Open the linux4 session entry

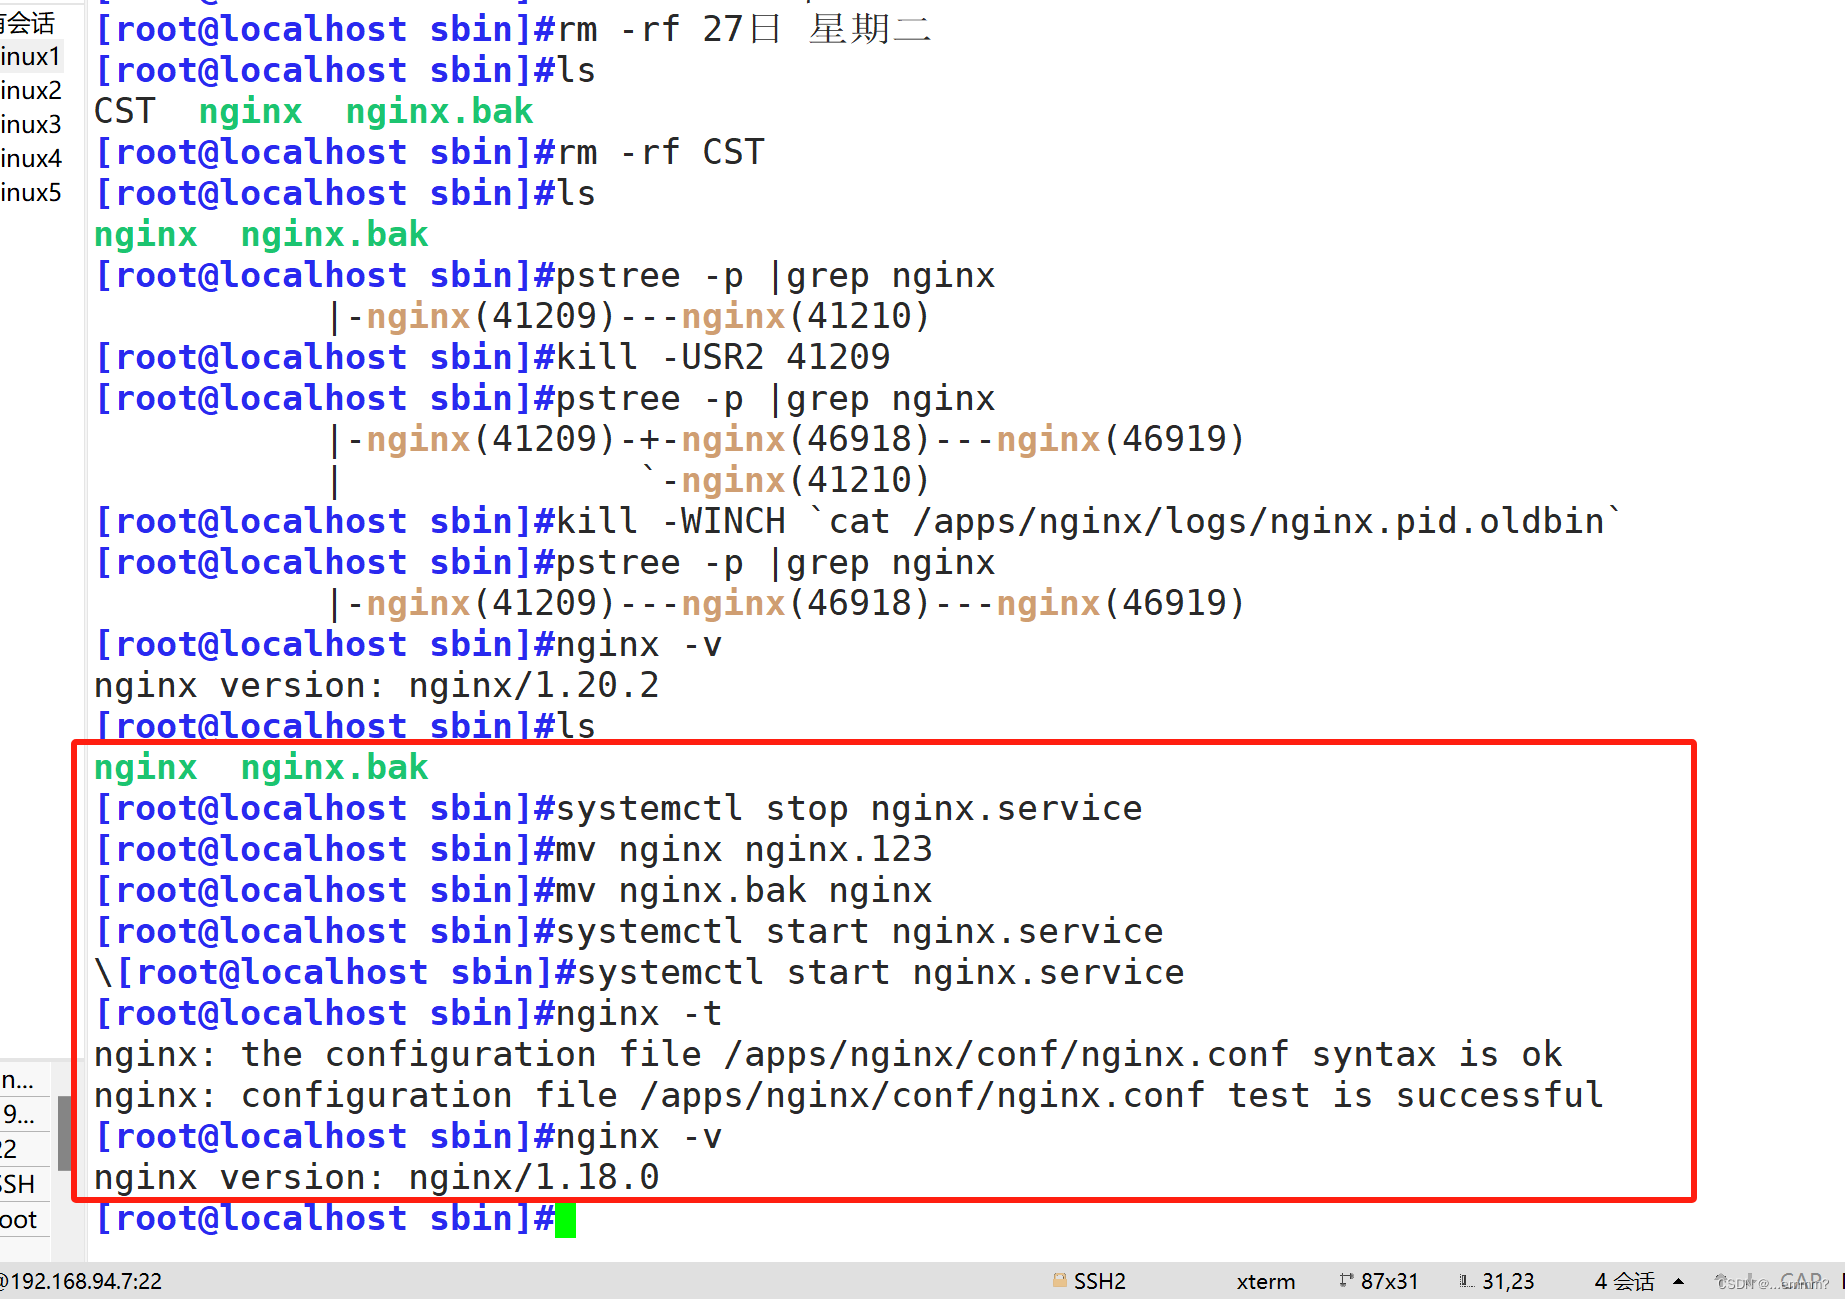(x=31, y=159)
